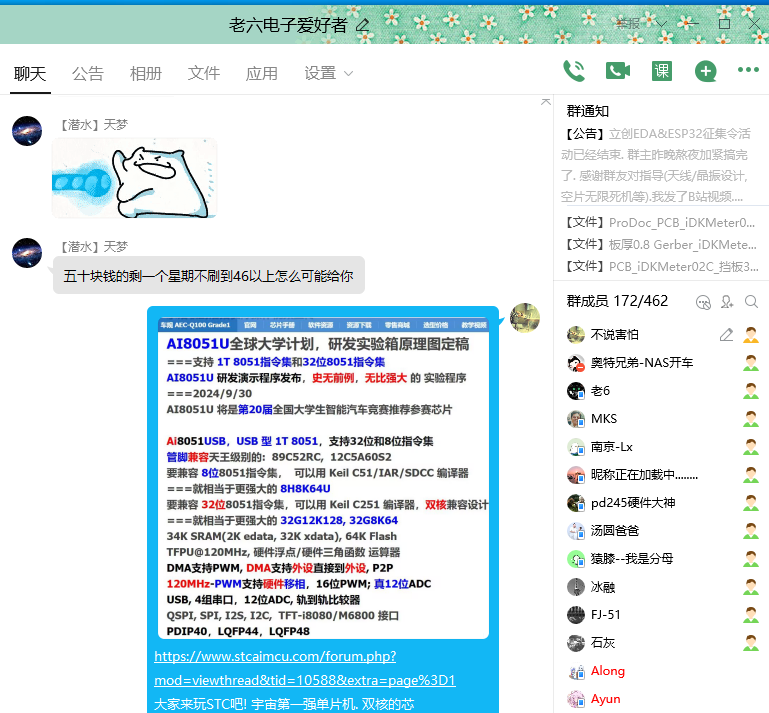Click the 群通知 heading
The height and width of the screenshot is (713, 769).
(x=588, y=111)
